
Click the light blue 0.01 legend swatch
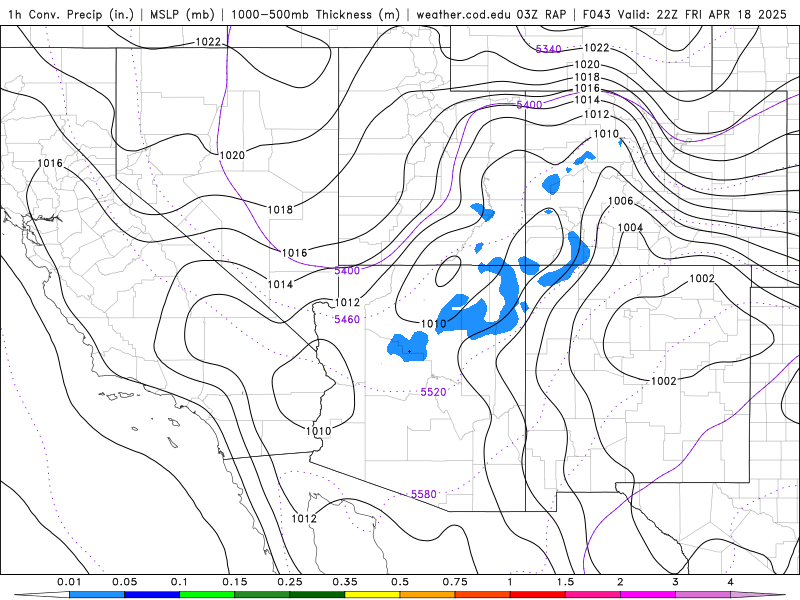tap(97, 595)
